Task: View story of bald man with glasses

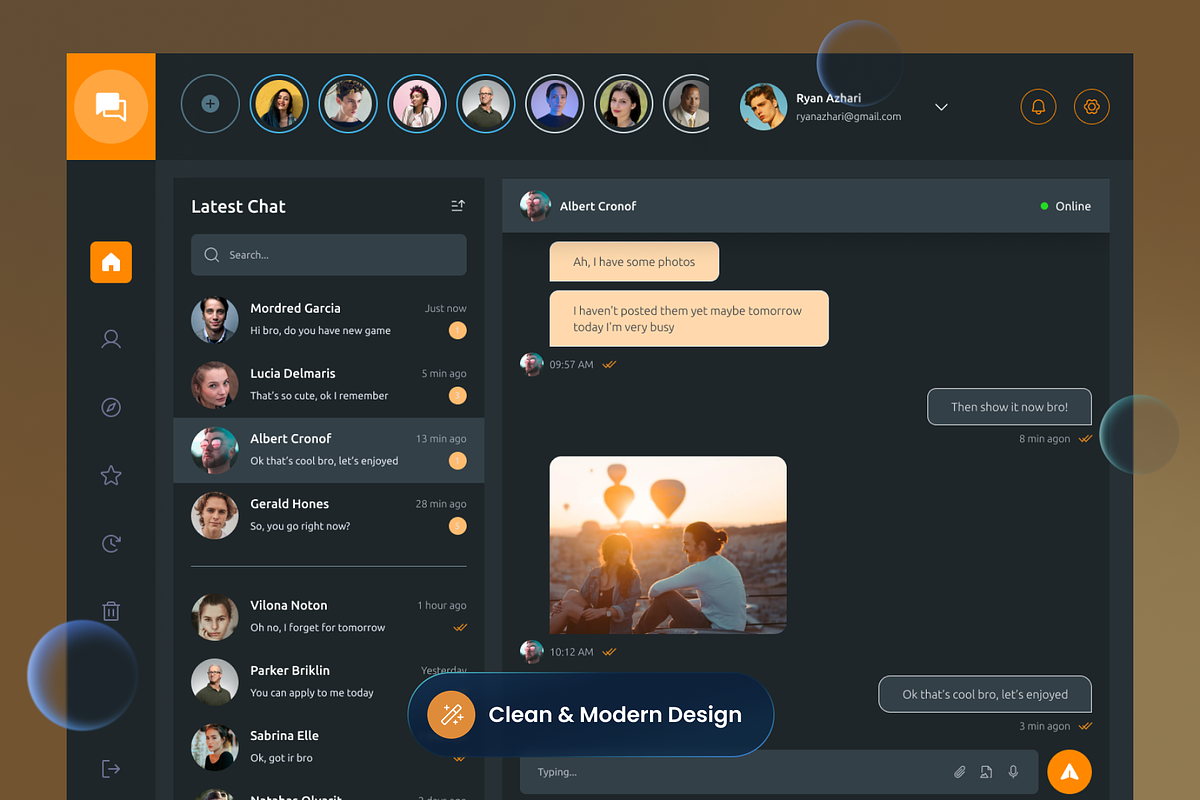Action: click(486, 104)
